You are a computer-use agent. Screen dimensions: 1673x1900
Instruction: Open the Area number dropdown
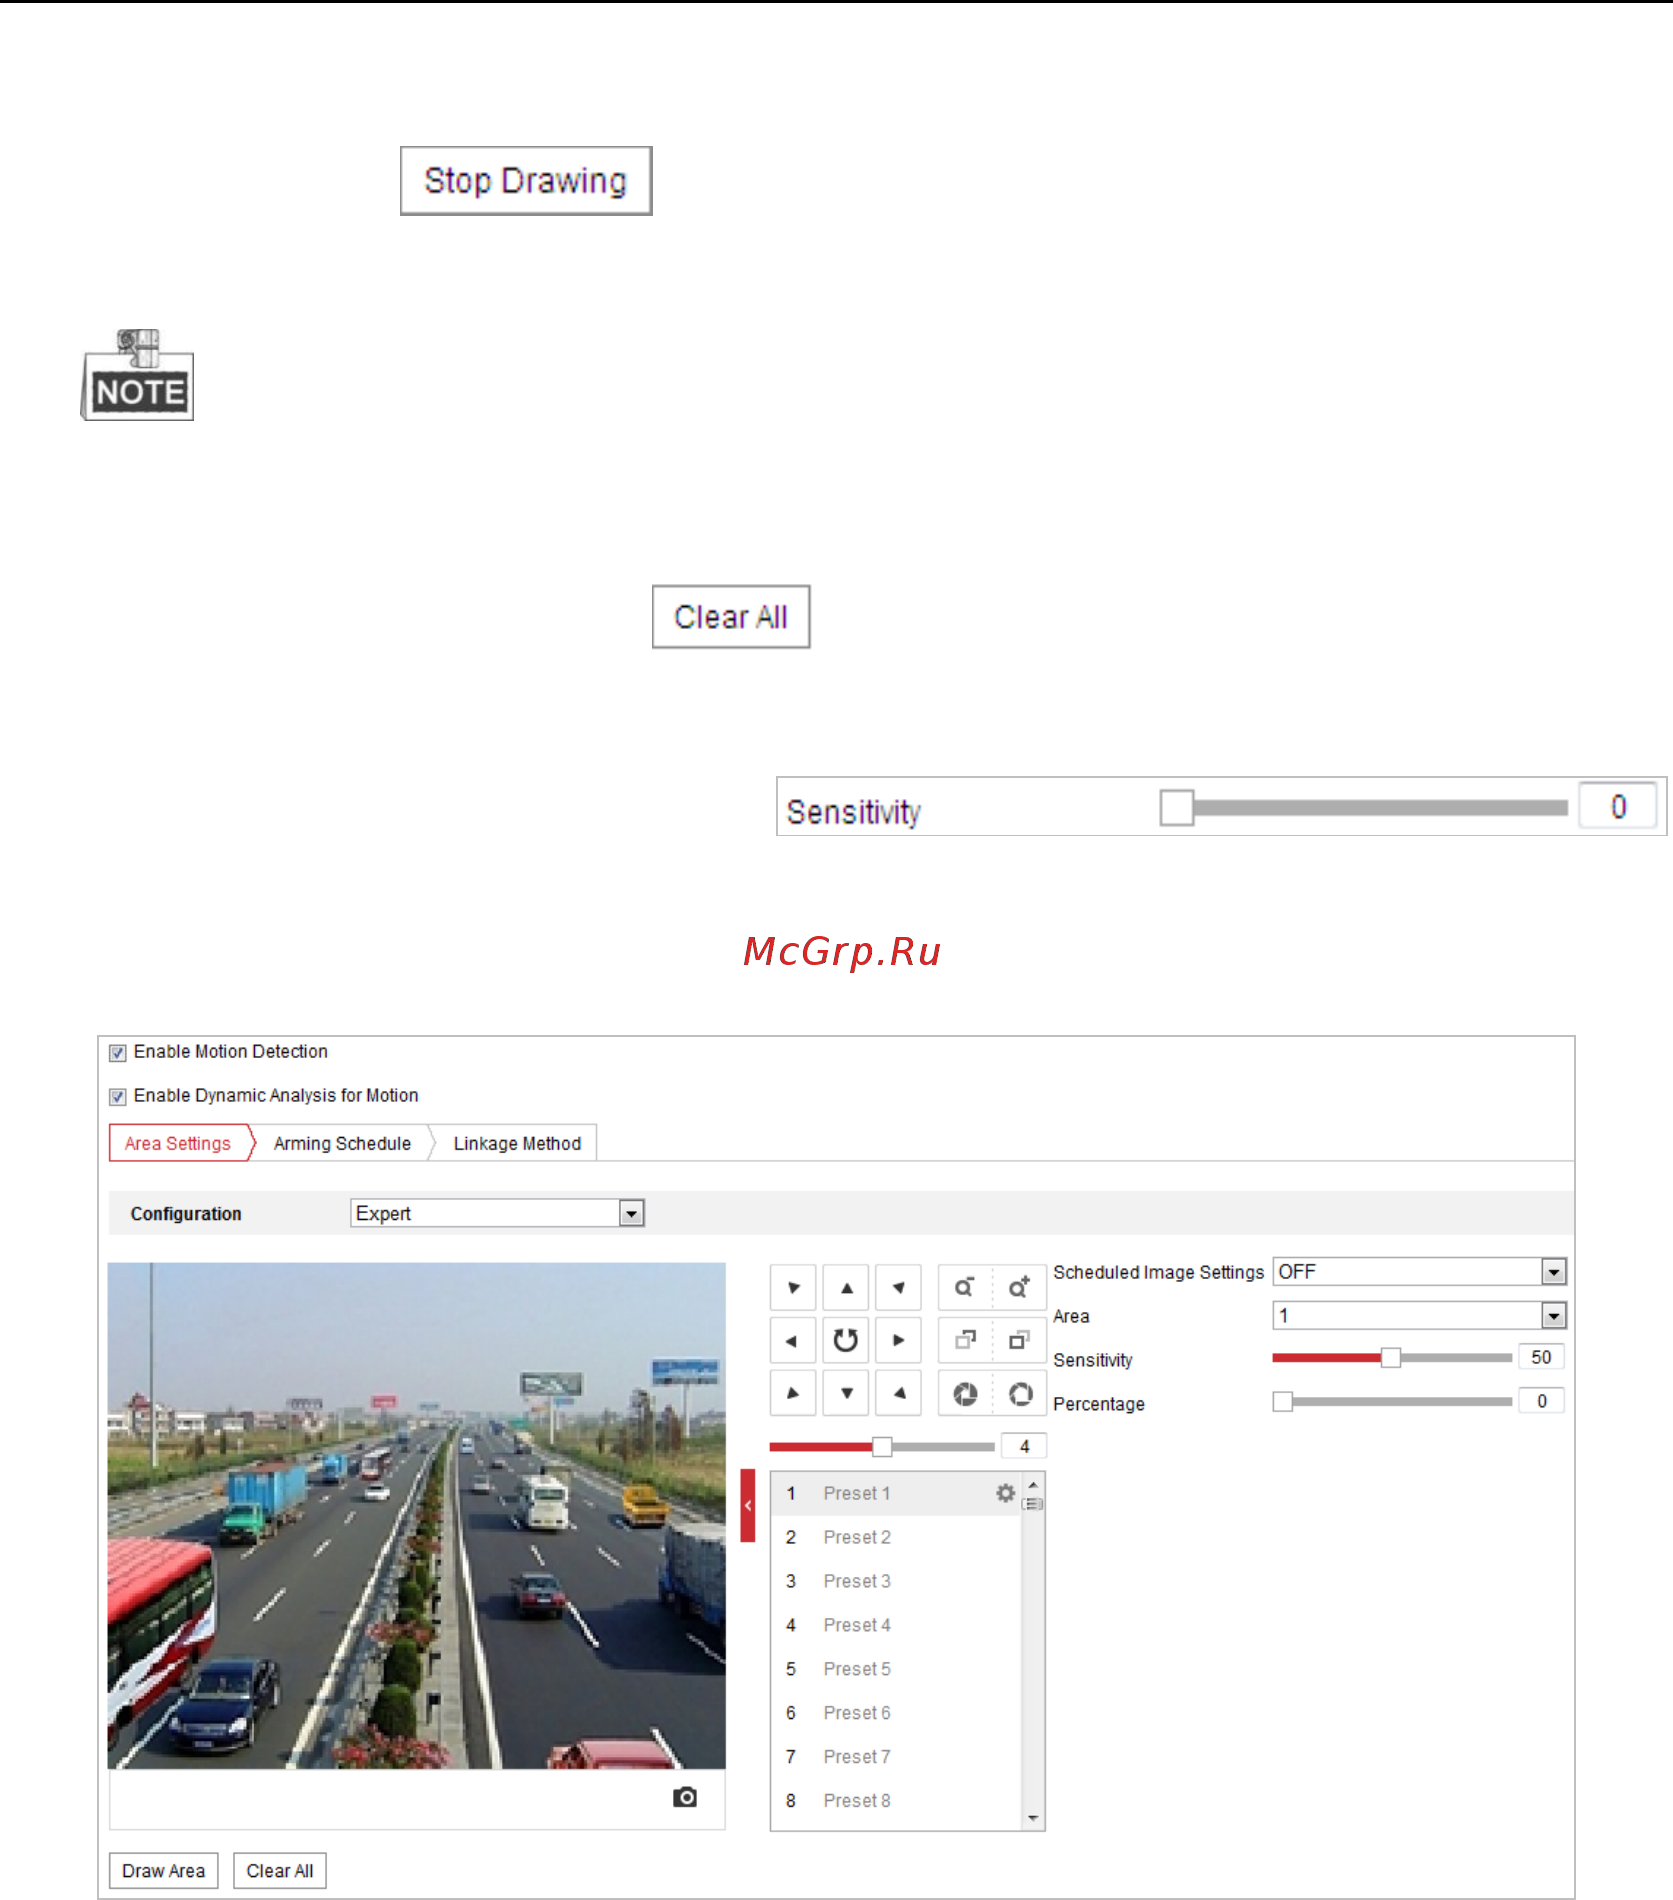coord(1419,1316)
